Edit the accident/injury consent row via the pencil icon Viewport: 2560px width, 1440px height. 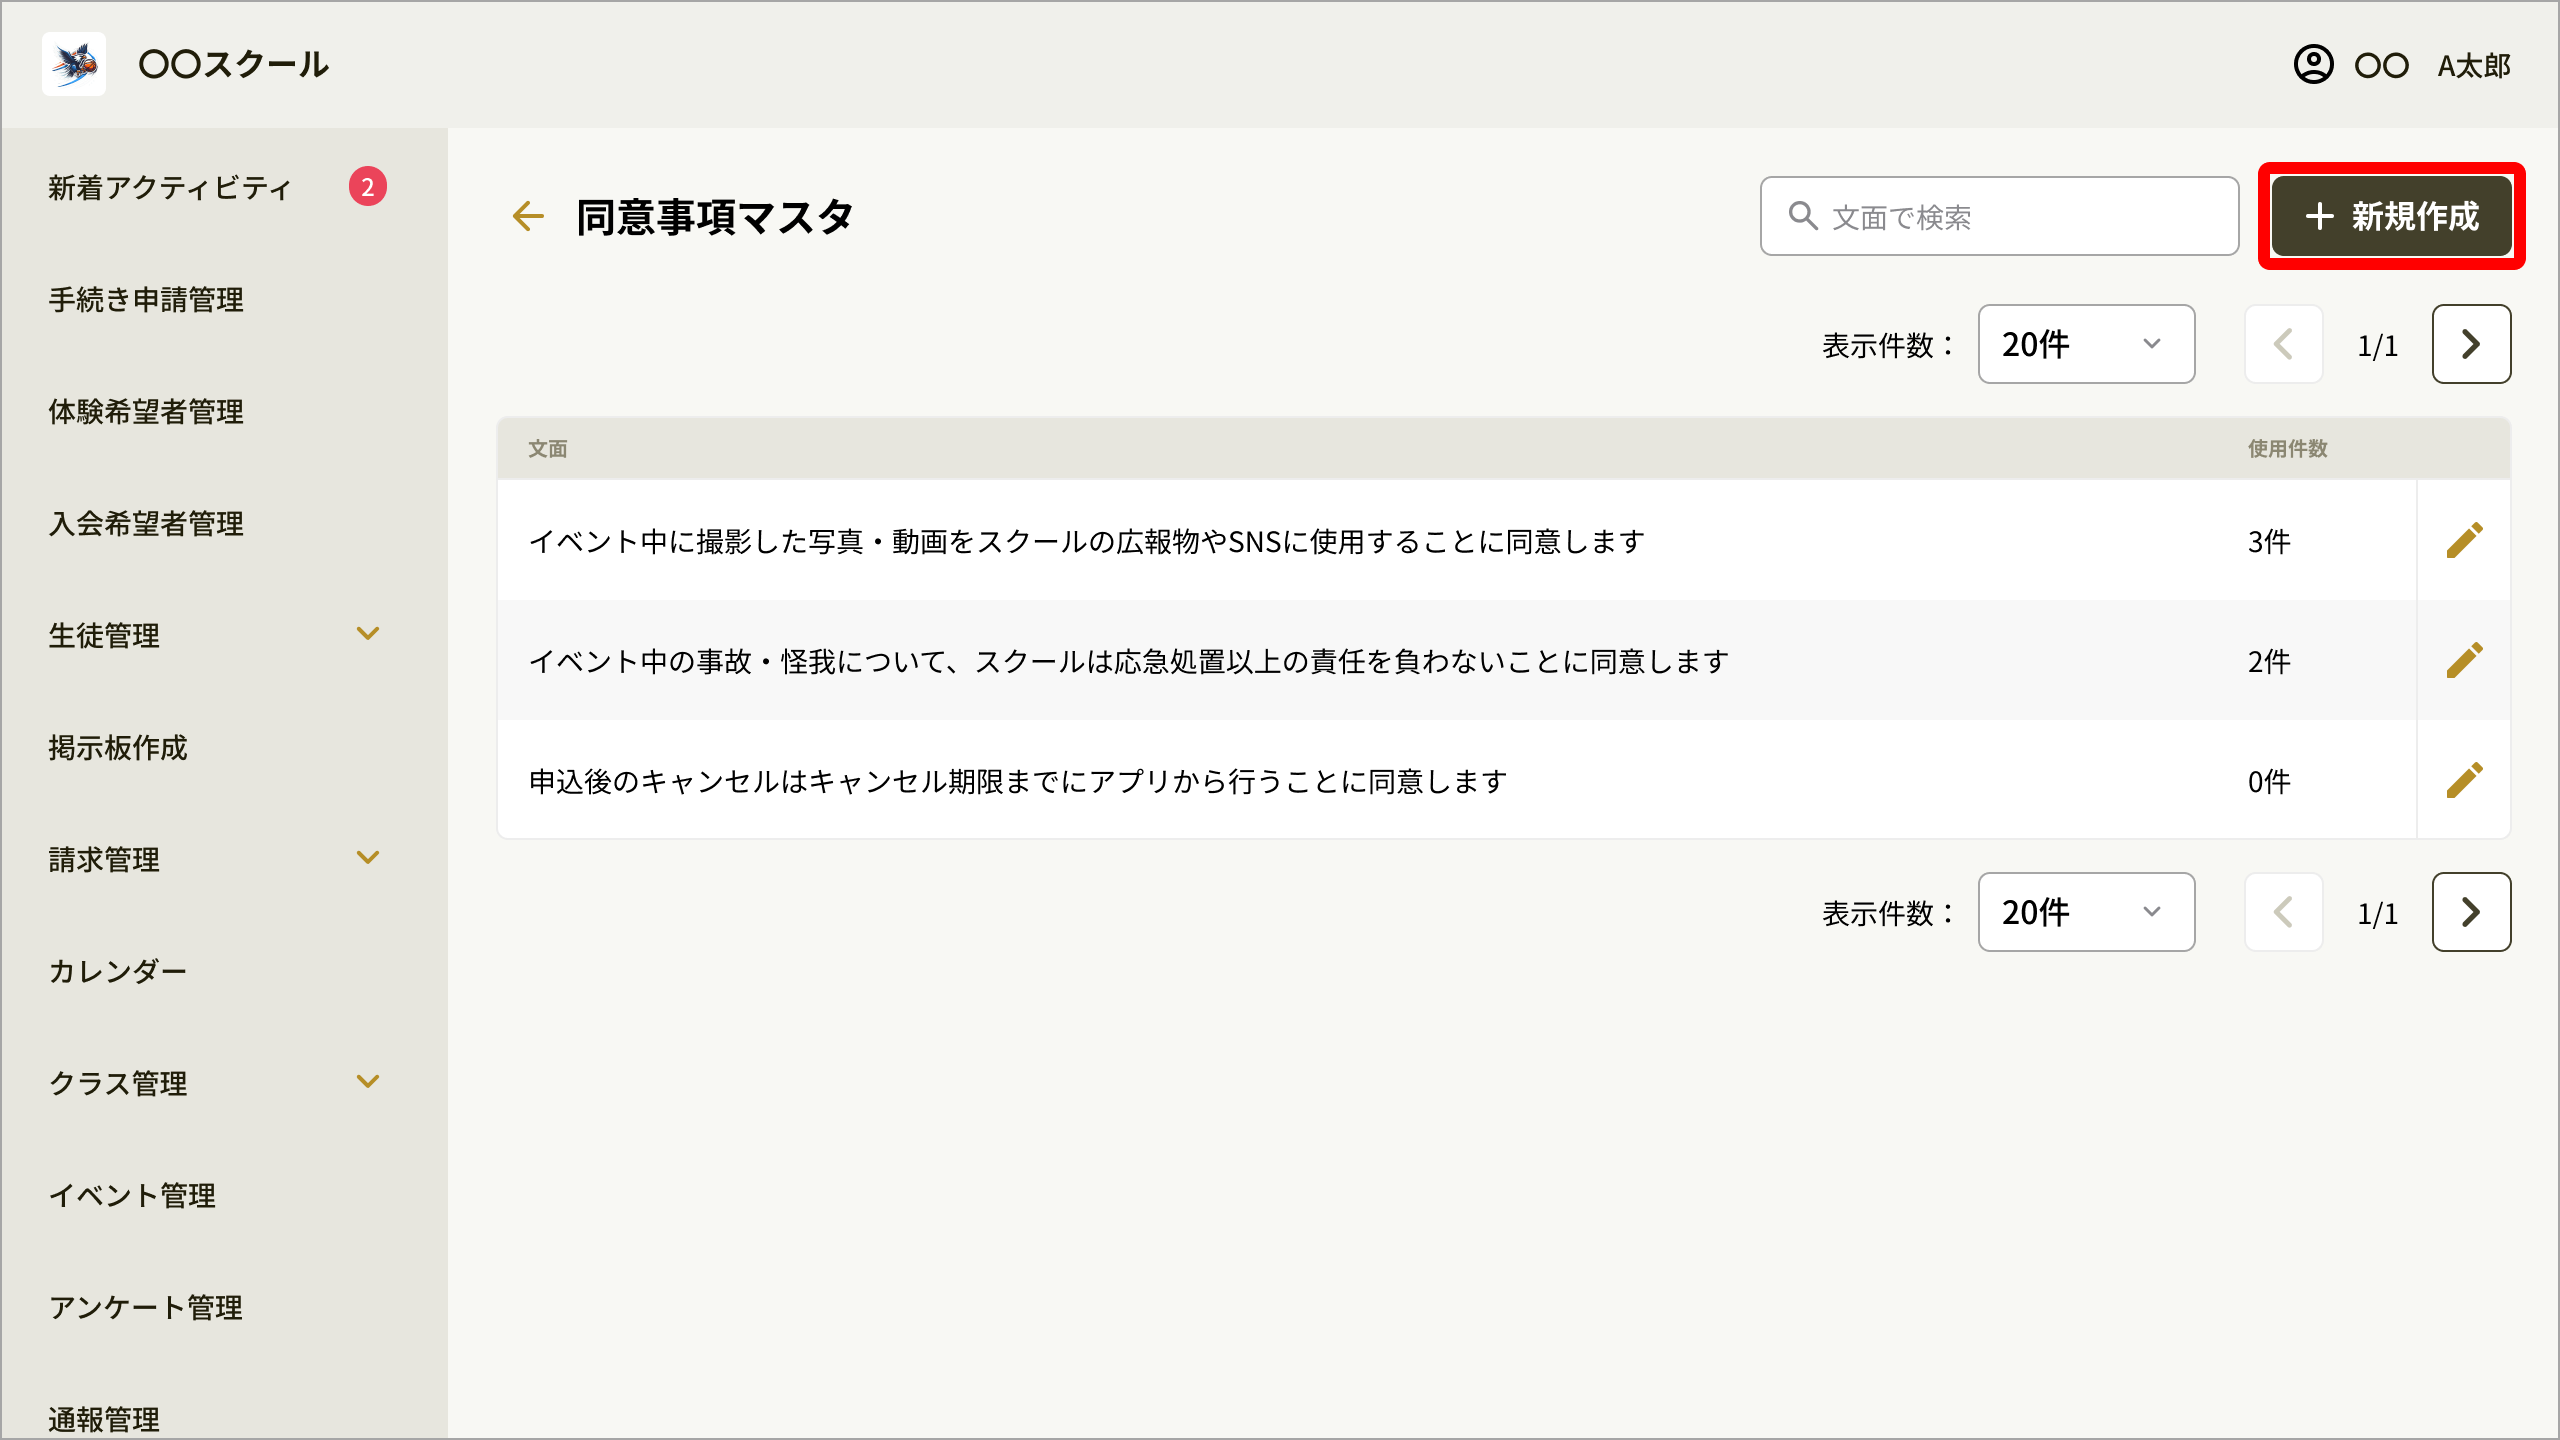coord(2464,660)
